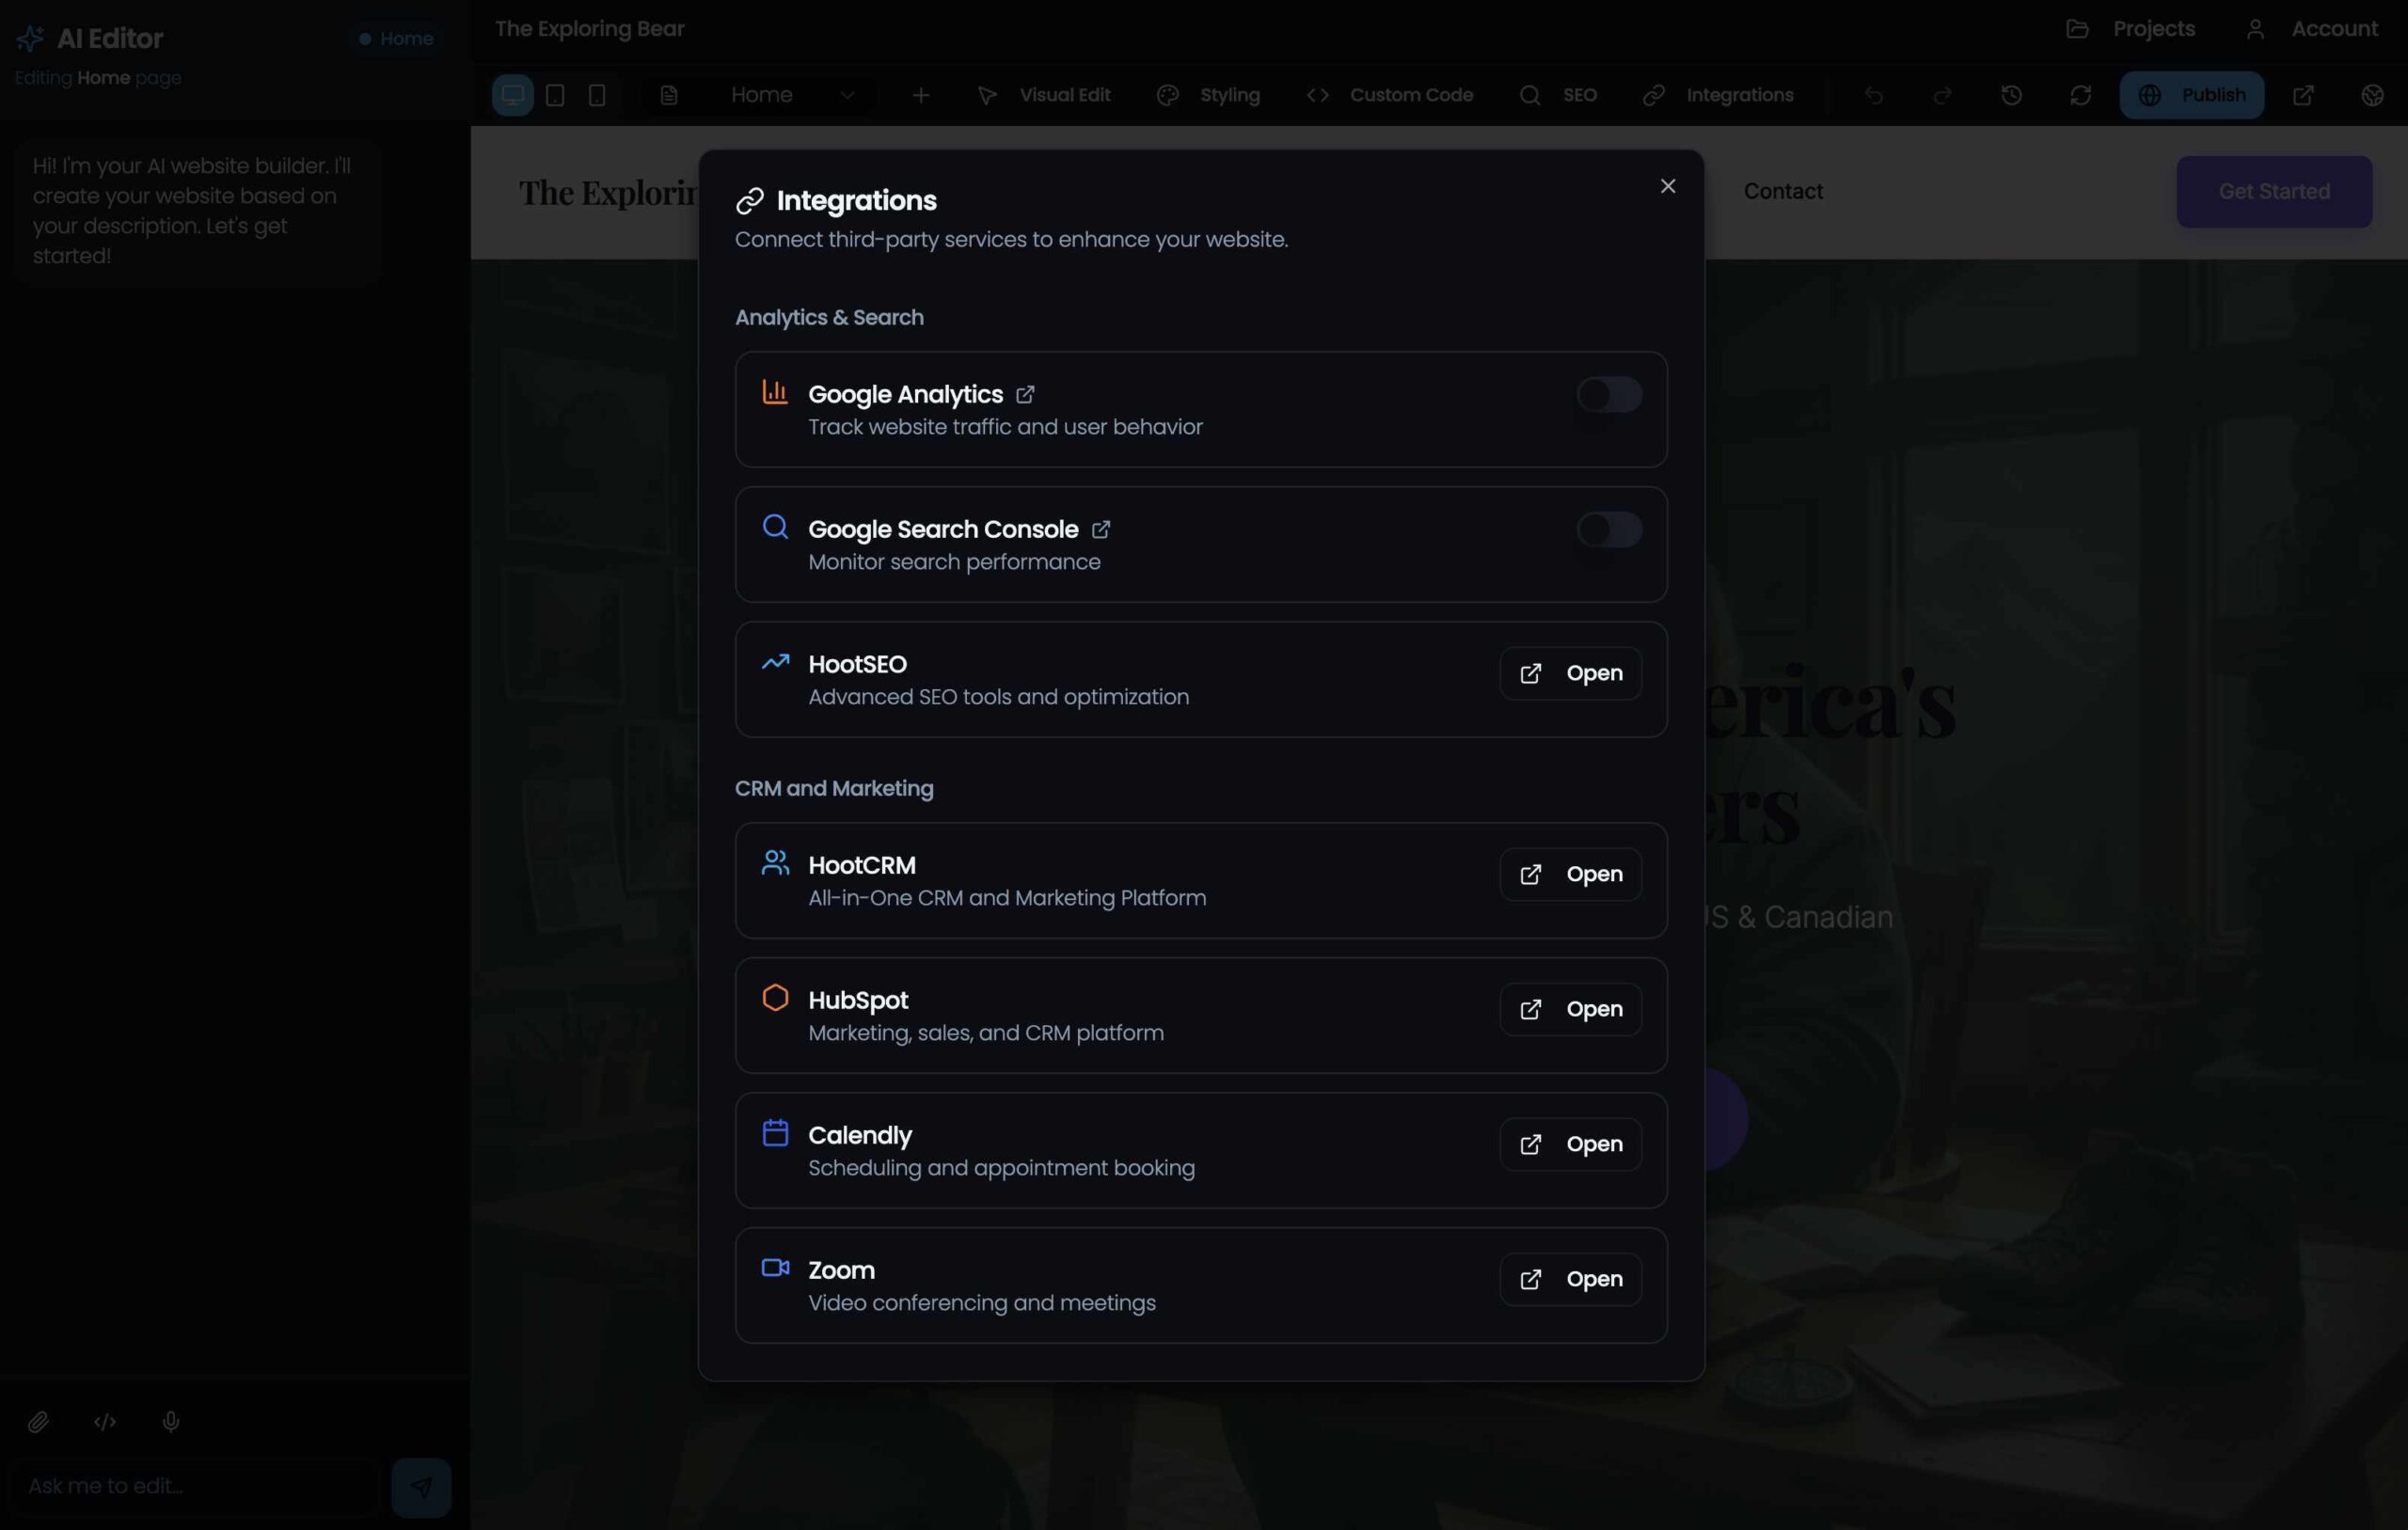Screen dimensions: 2408x1530
Task: Click the Get Started button
Action: [2273, 191]
